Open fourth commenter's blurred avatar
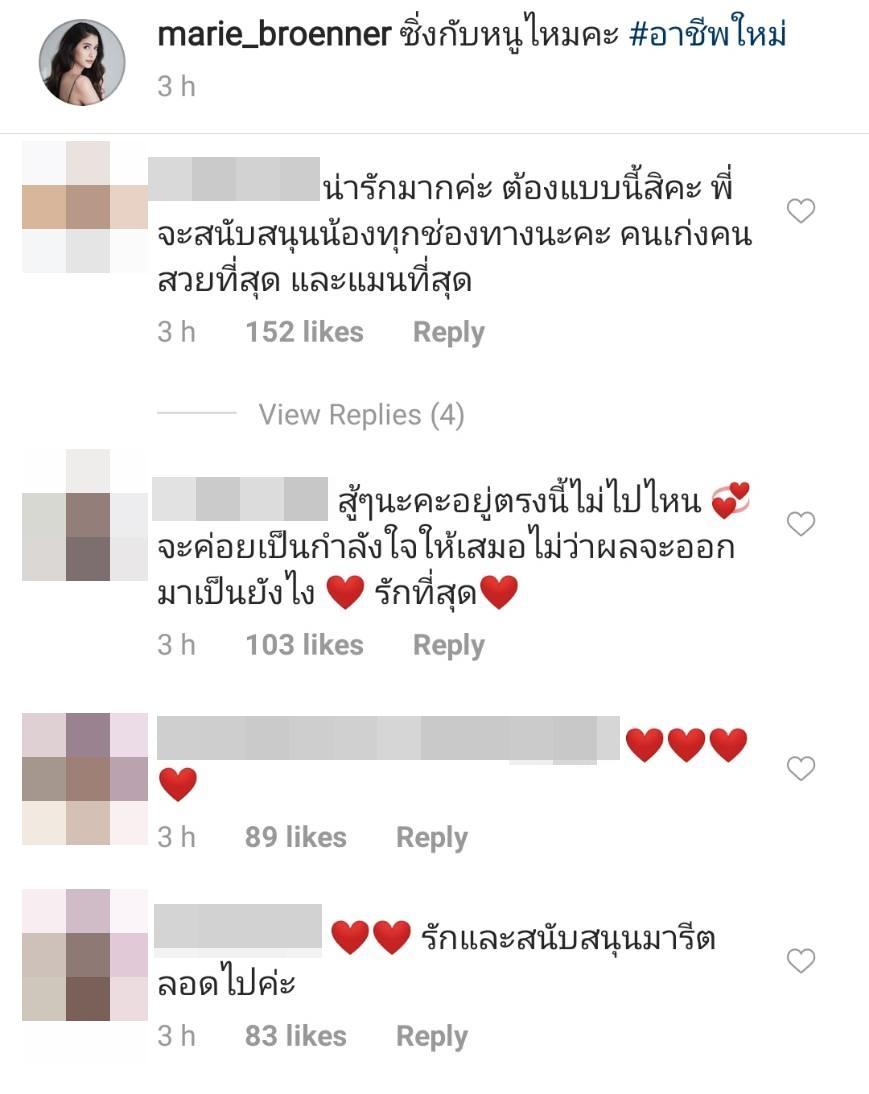Screen dimensions: 869x1094 point(85,955)
